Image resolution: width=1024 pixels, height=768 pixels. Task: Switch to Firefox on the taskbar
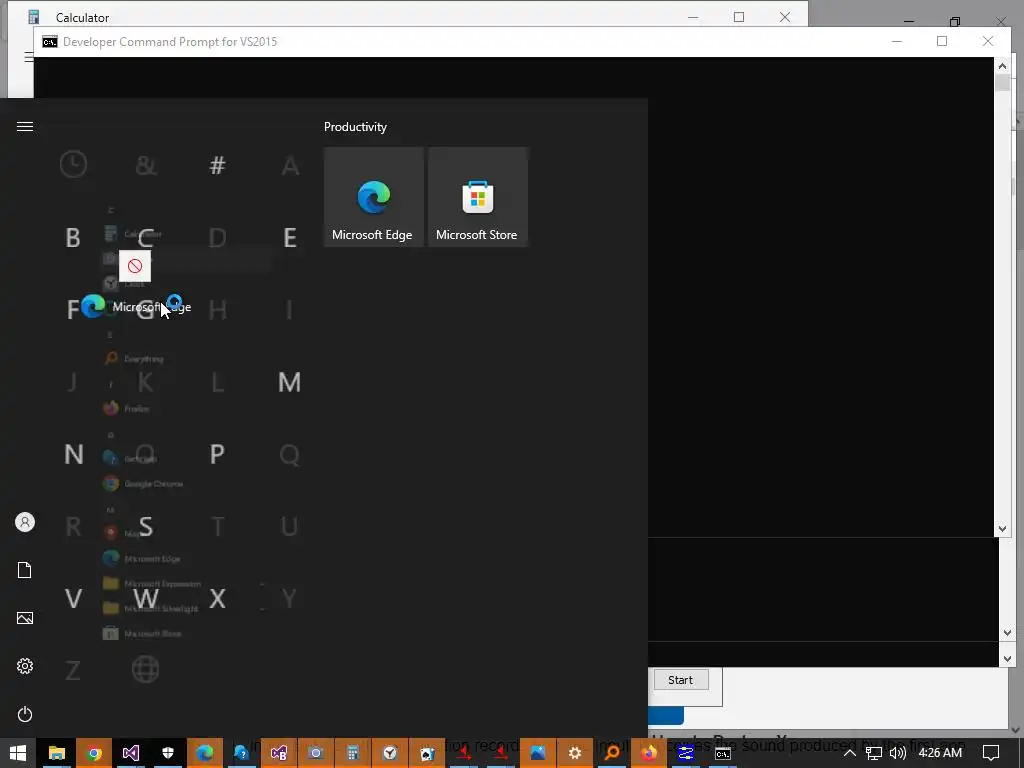click(648, 753)
